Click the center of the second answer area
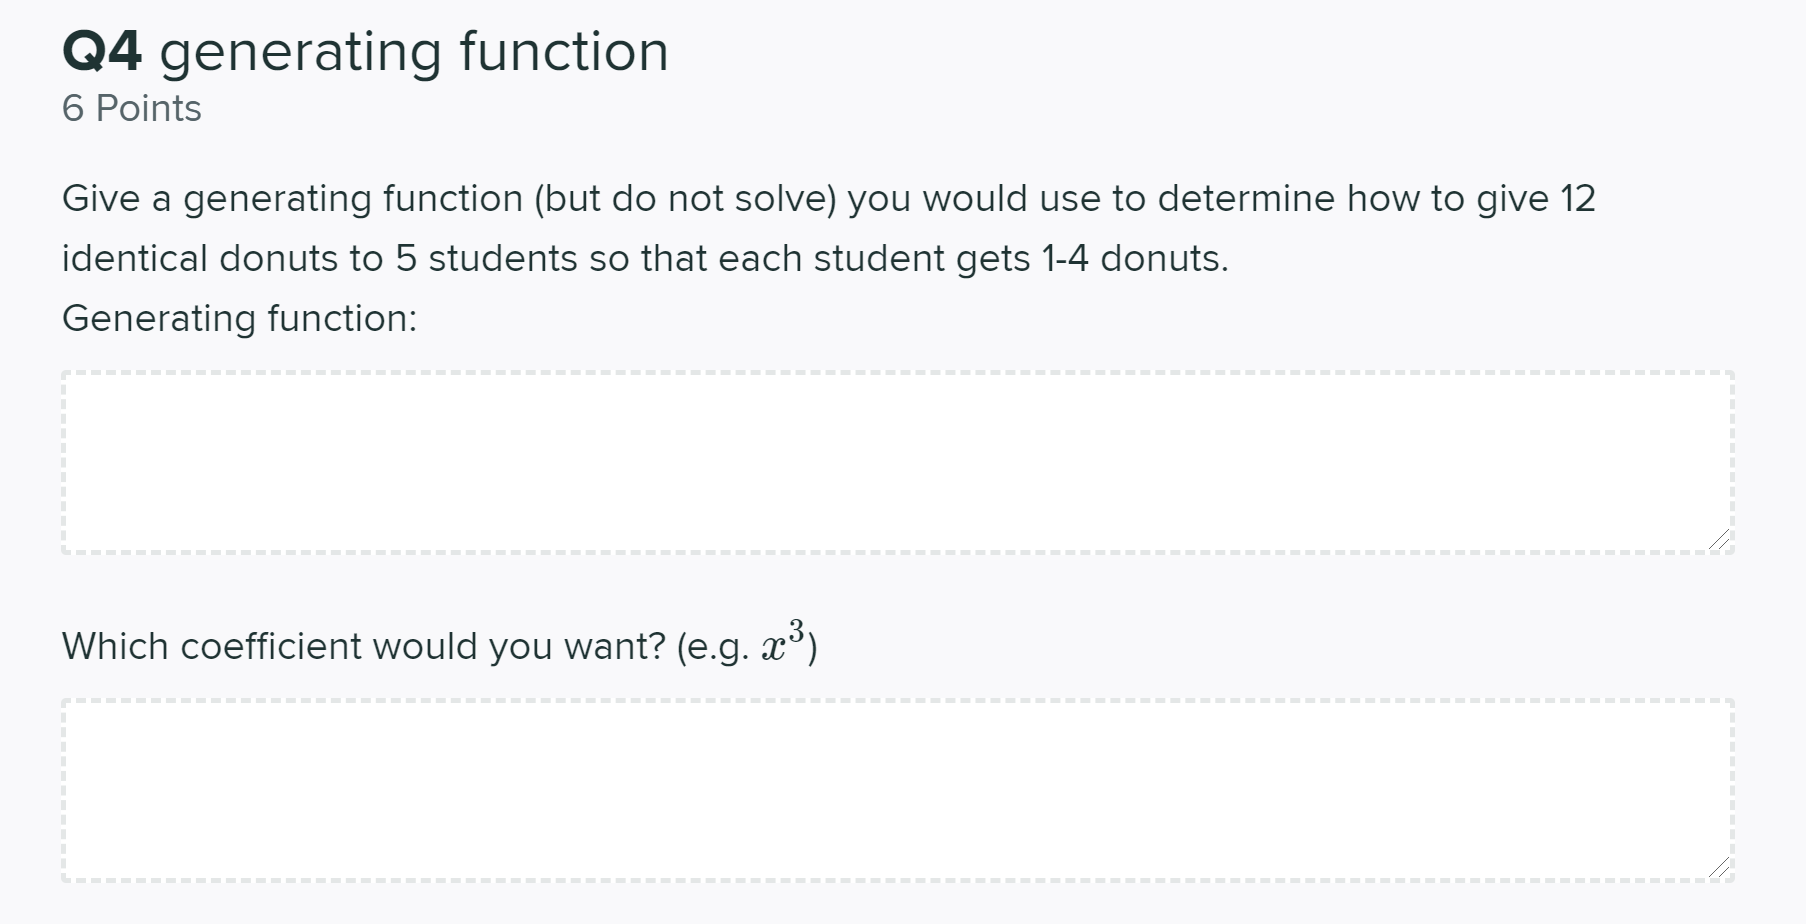Image resolution: width=1806 pixels, height=924 pixels. pos(900,790)
